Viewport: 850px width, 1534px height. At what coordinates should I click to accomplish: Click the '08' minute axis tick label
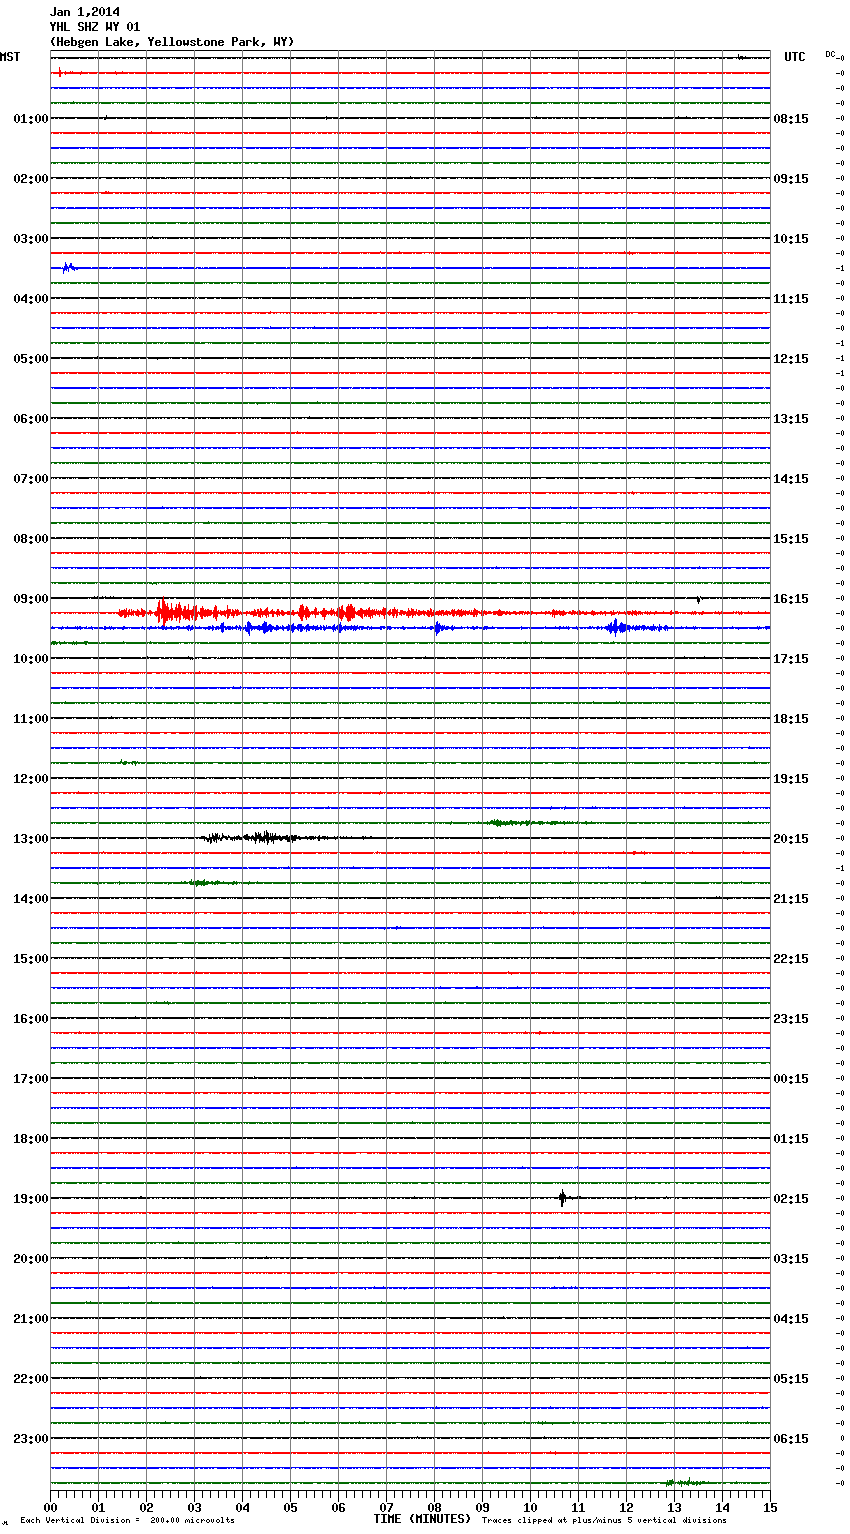[x=435, y=1507]
